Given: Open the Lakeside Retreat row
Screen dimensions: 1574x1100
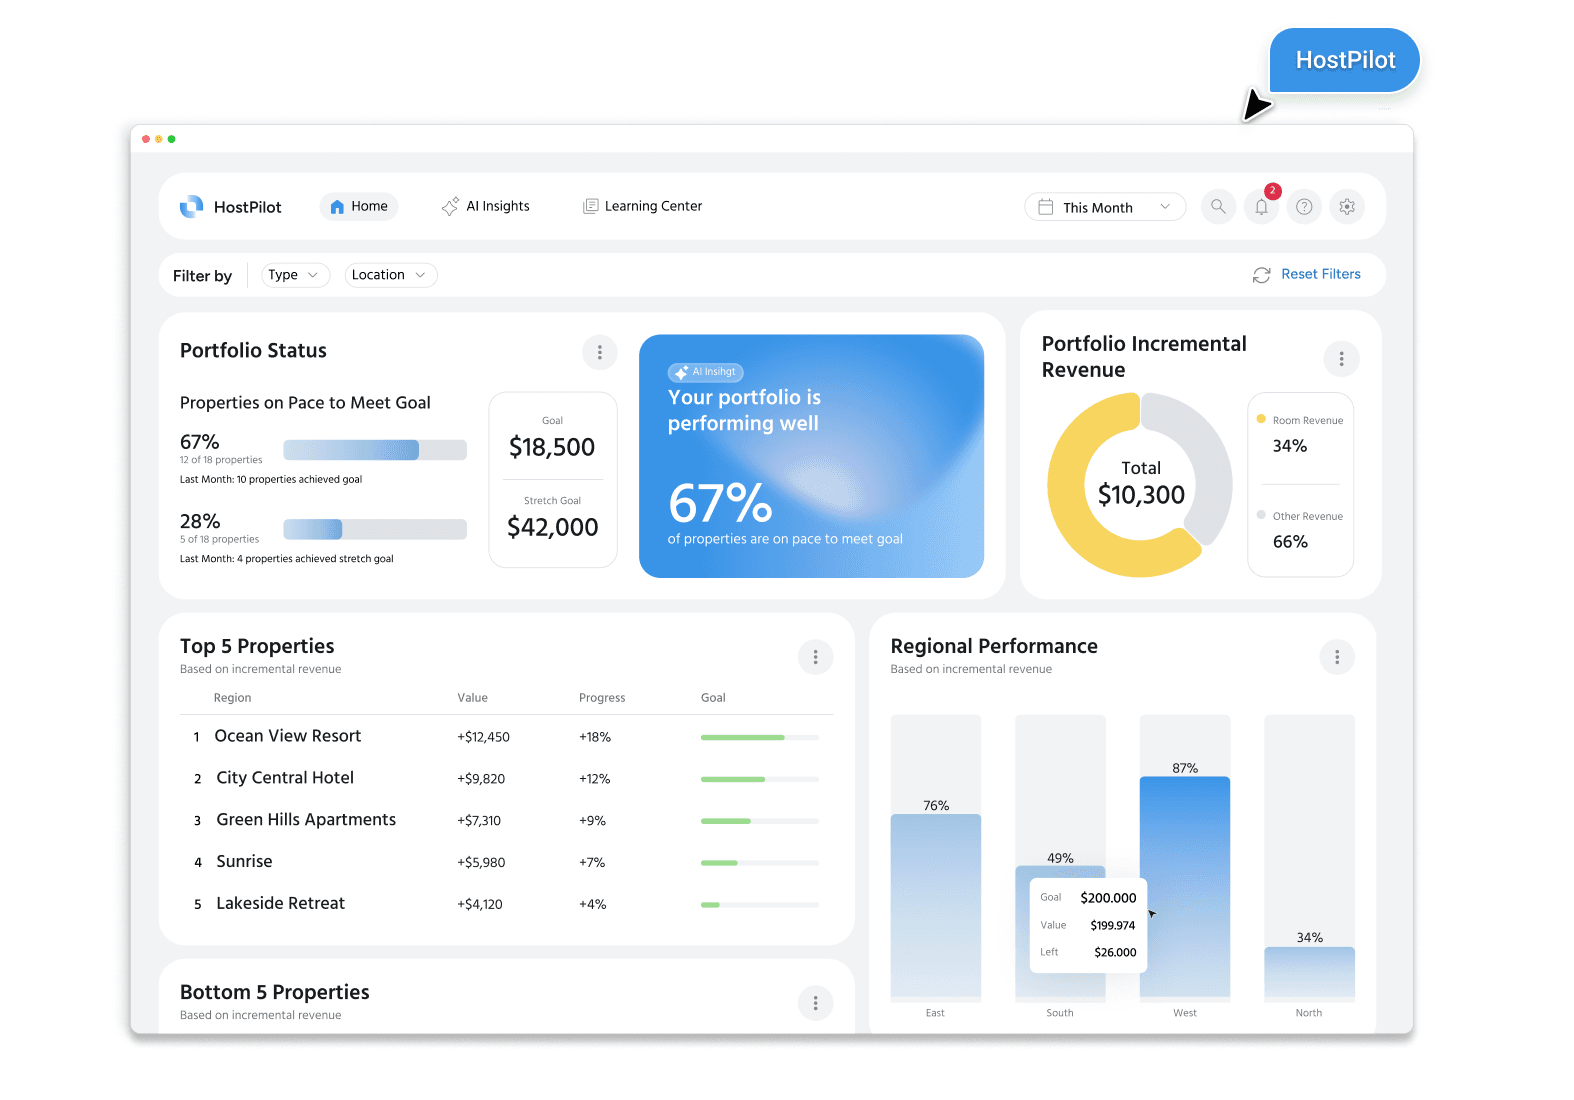Looking at the screenshot, I should [x=506, y=904].
